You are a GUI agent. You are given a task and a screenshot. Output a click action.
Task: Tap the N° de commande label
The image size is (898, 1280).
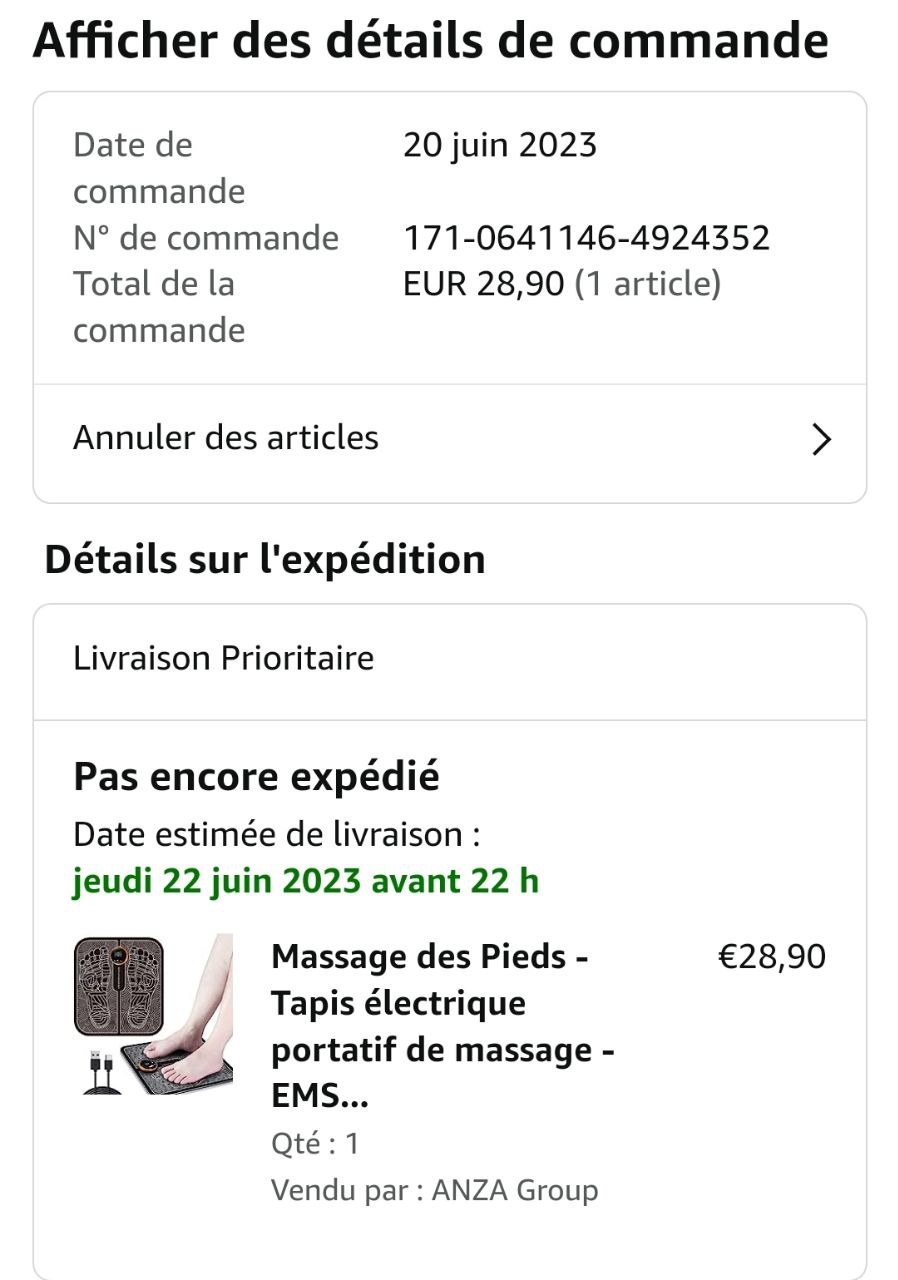tap(206, 238)
